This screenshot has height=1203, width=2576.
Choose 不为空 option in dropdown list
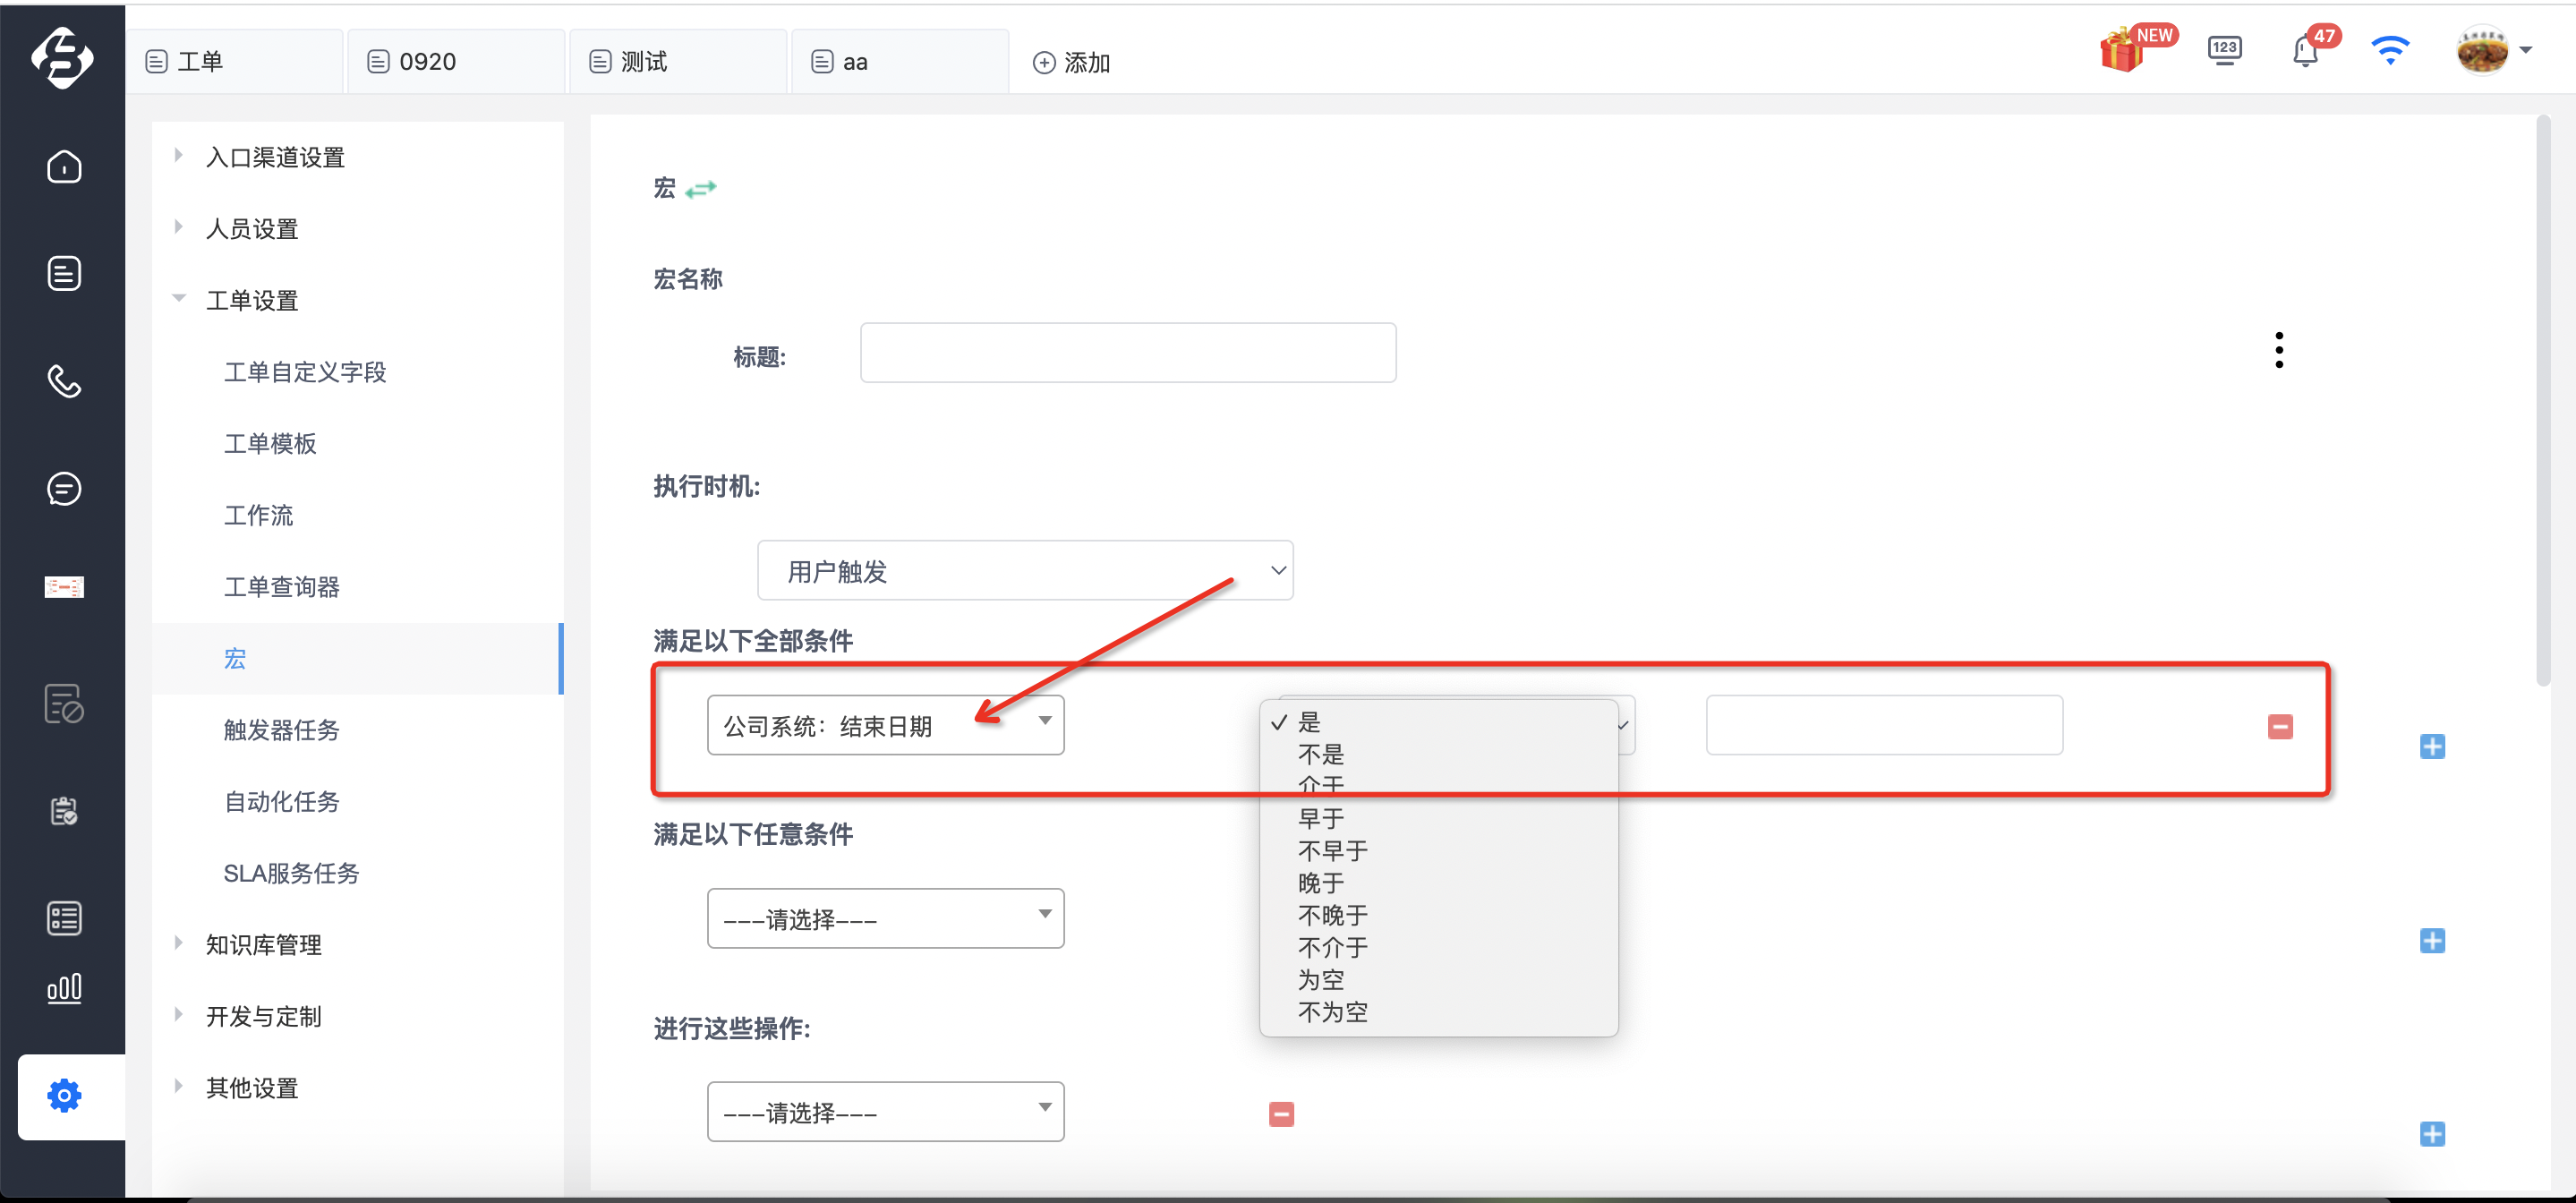1332,1012
